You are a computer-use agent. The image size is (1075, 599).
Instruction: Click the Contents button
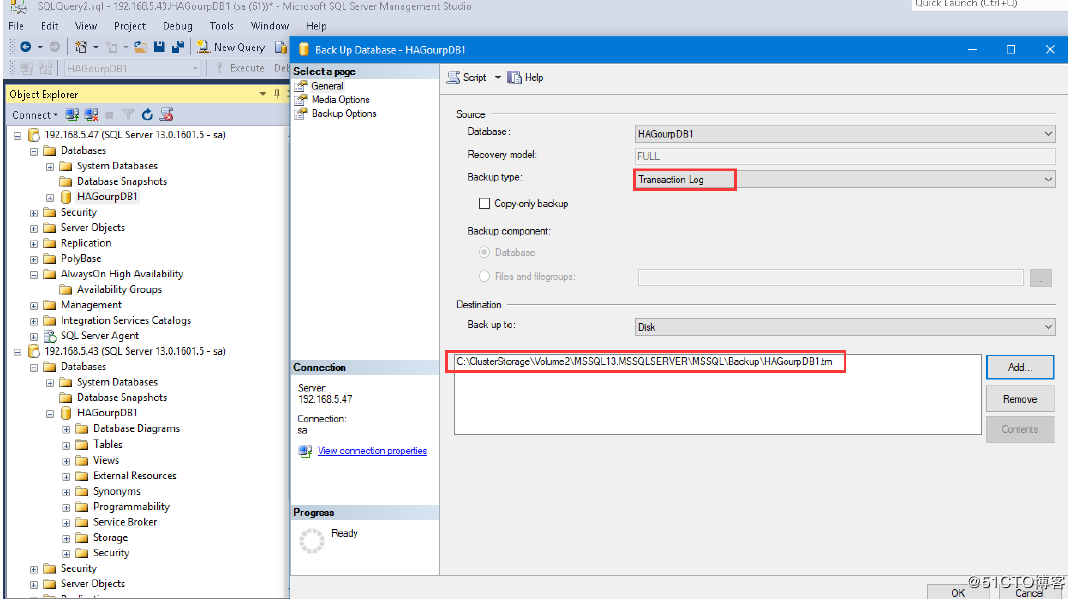point(1019,429)
